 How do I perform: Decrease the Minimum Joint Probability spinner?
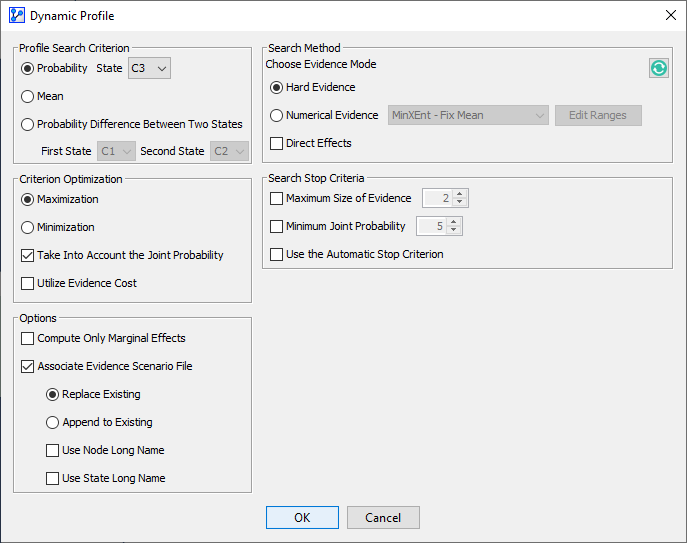click(x=454, y=231)
